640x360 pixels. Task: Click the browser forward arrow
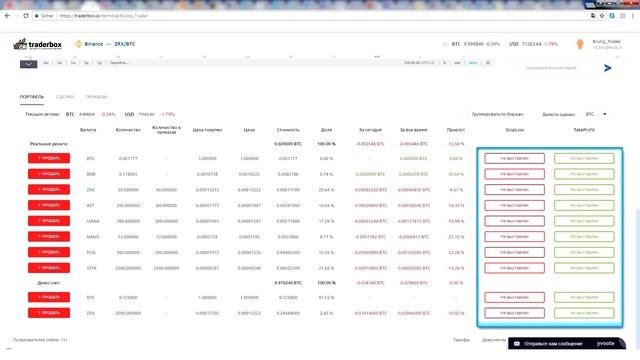pos(16,16)
